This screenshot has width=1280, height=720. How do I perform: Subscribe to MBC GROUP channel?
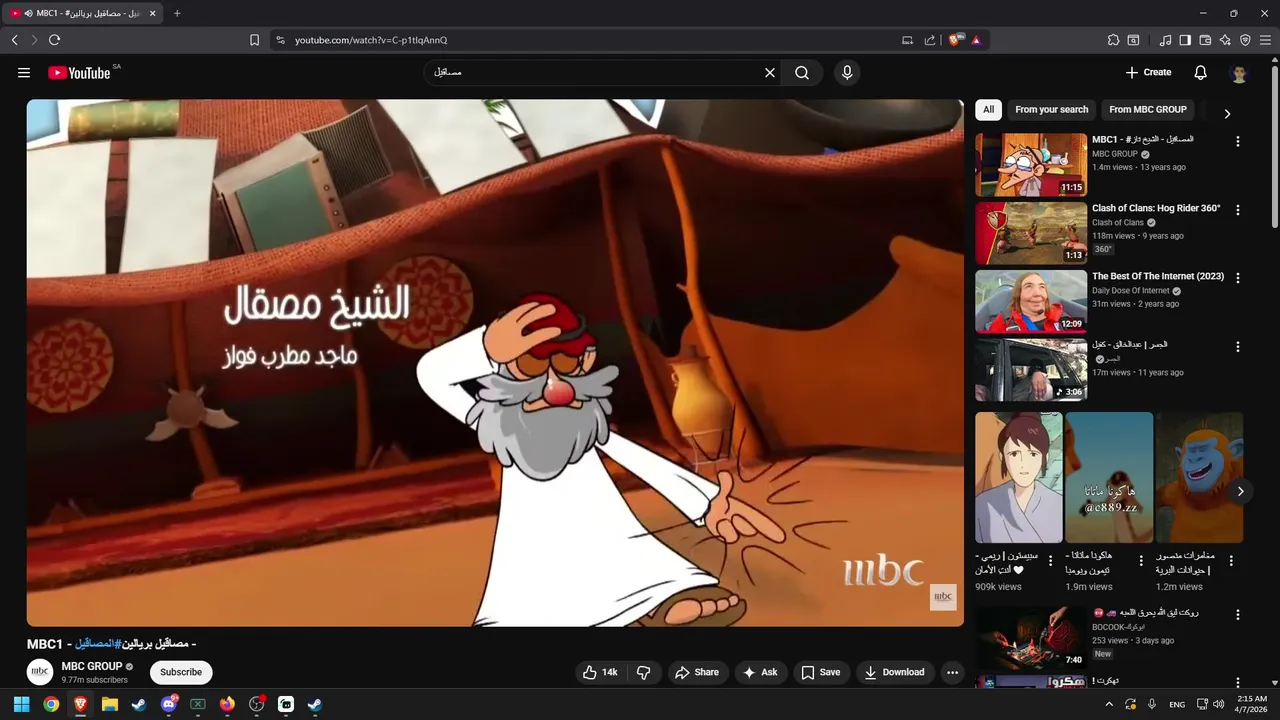click(x=181, y=672)
